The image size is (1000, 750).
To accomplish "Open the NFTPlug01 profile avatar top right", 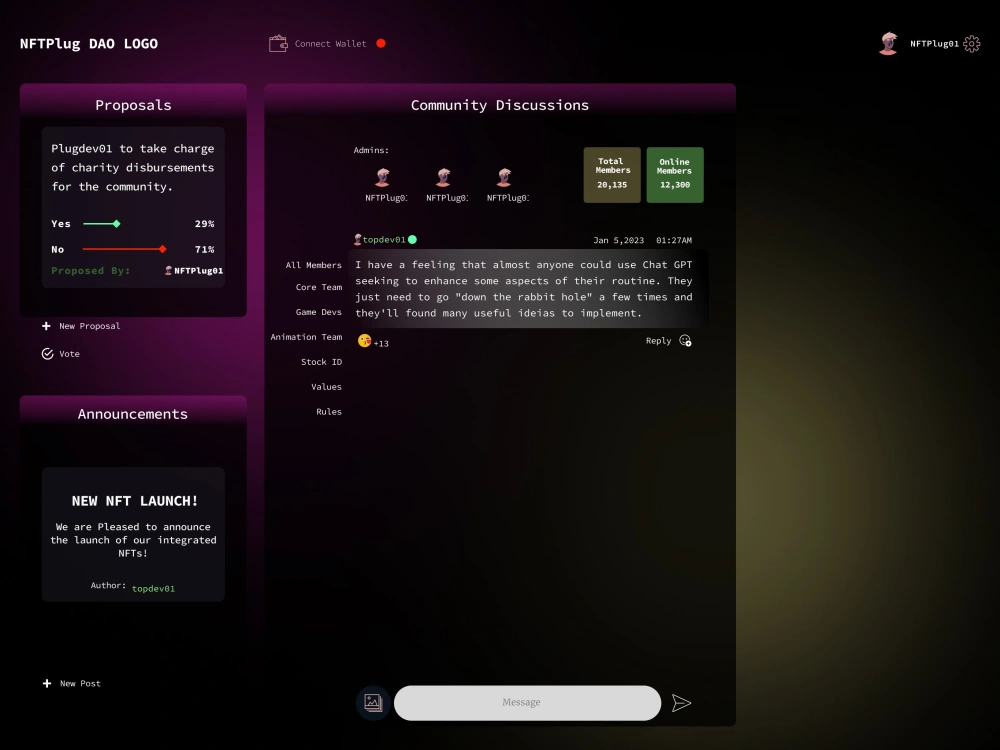I will (888, 43).
